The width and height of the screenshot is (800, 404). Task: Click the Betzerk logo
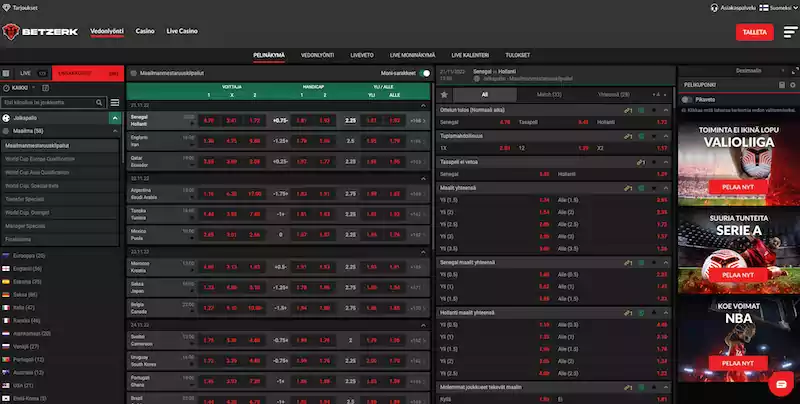(x=40, y=32)
